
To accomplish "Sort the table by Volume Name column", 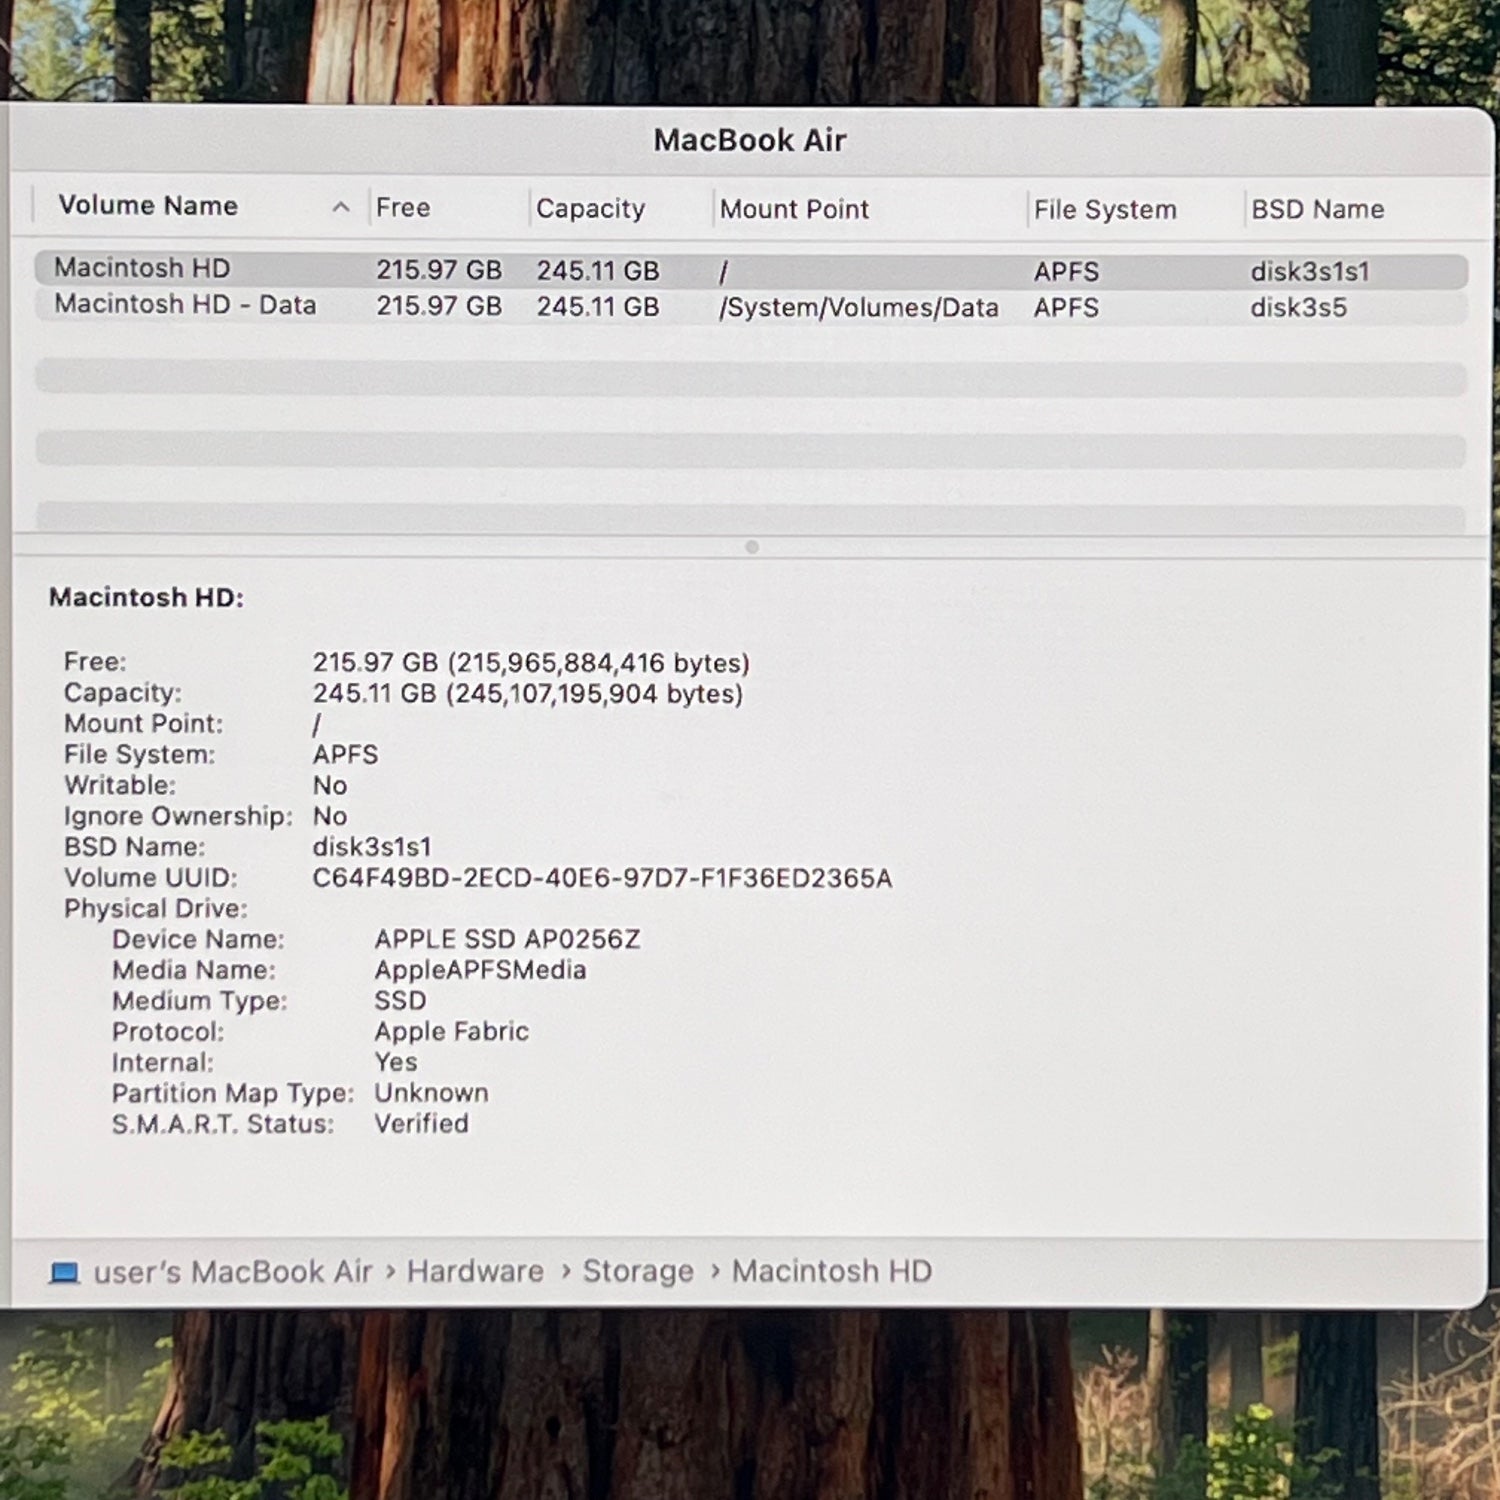I will (148, 206).
